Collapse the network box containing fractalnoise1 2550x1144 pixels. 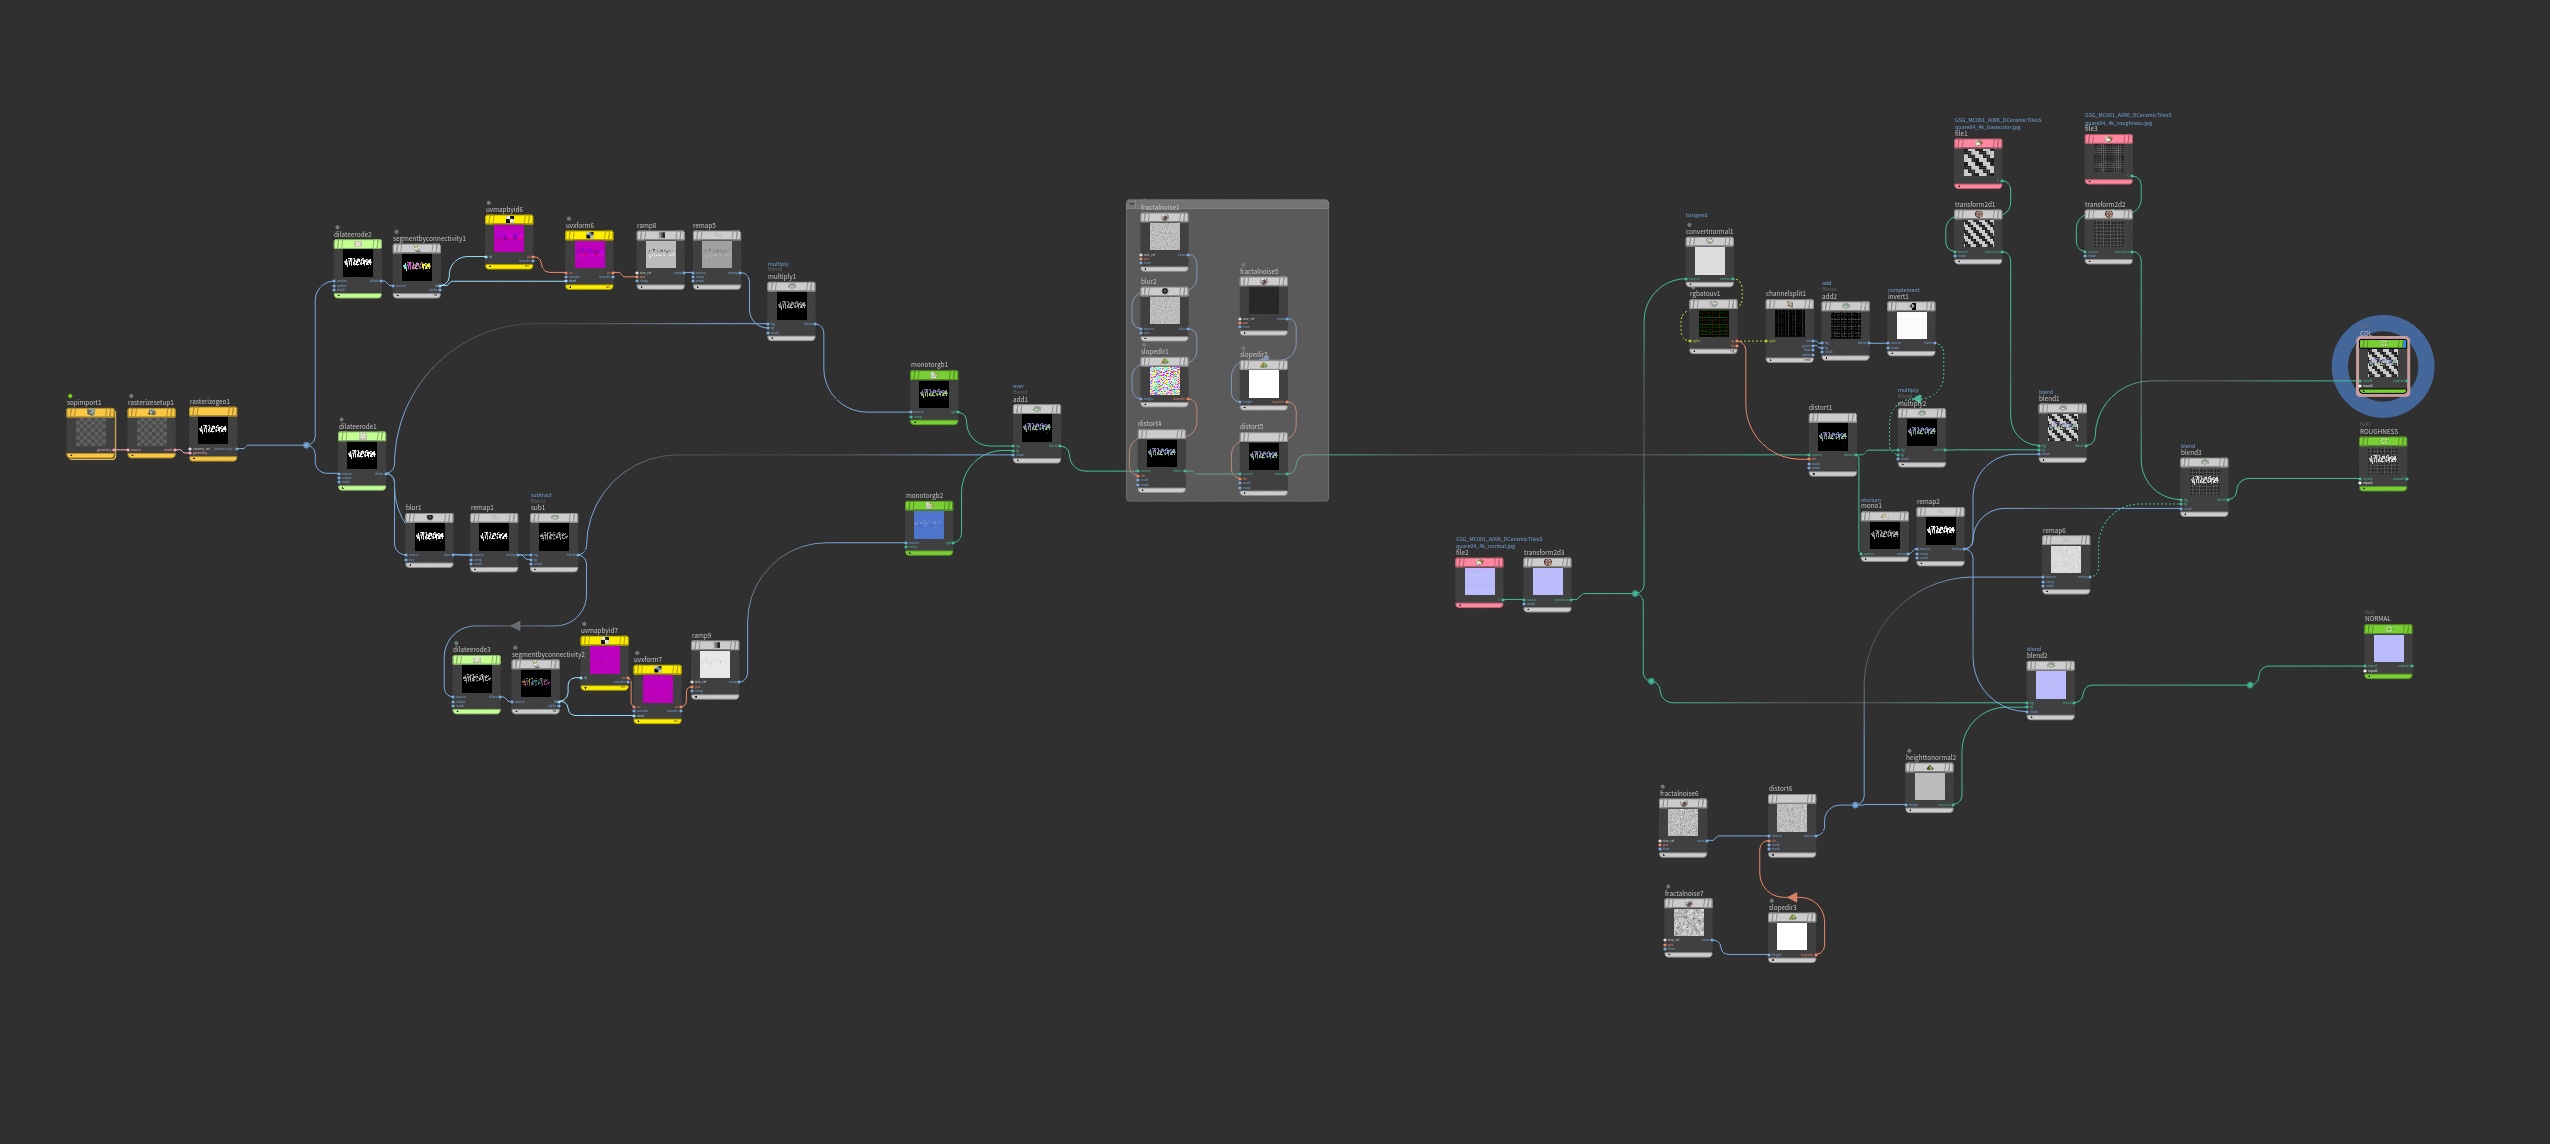pyautogui.click(x=1132, y=204)
